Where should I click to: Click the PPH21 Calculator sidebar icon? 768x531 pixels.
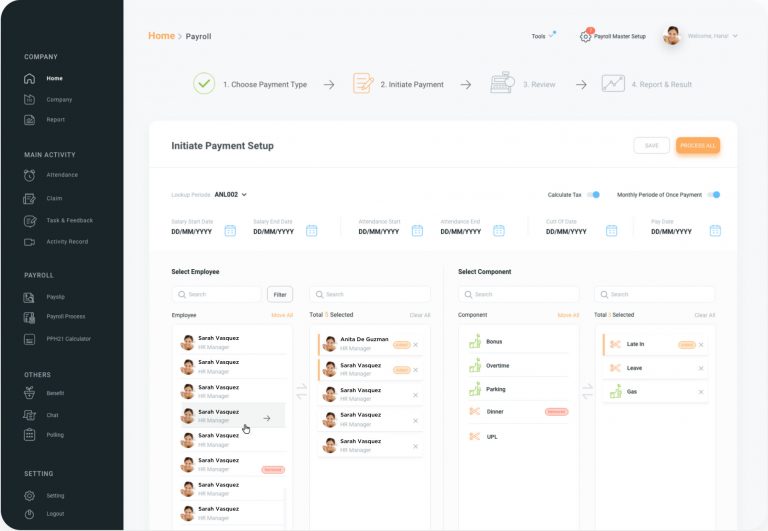30,339
